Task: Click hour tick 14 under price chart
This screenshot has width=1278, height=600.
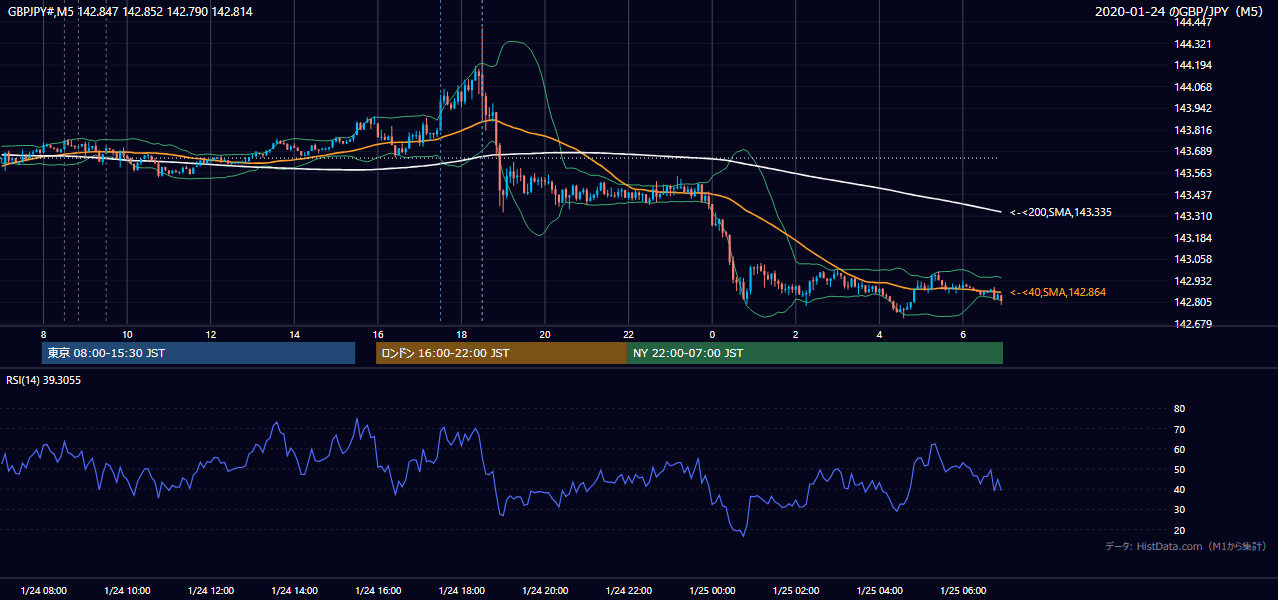Action: [294, 334]
